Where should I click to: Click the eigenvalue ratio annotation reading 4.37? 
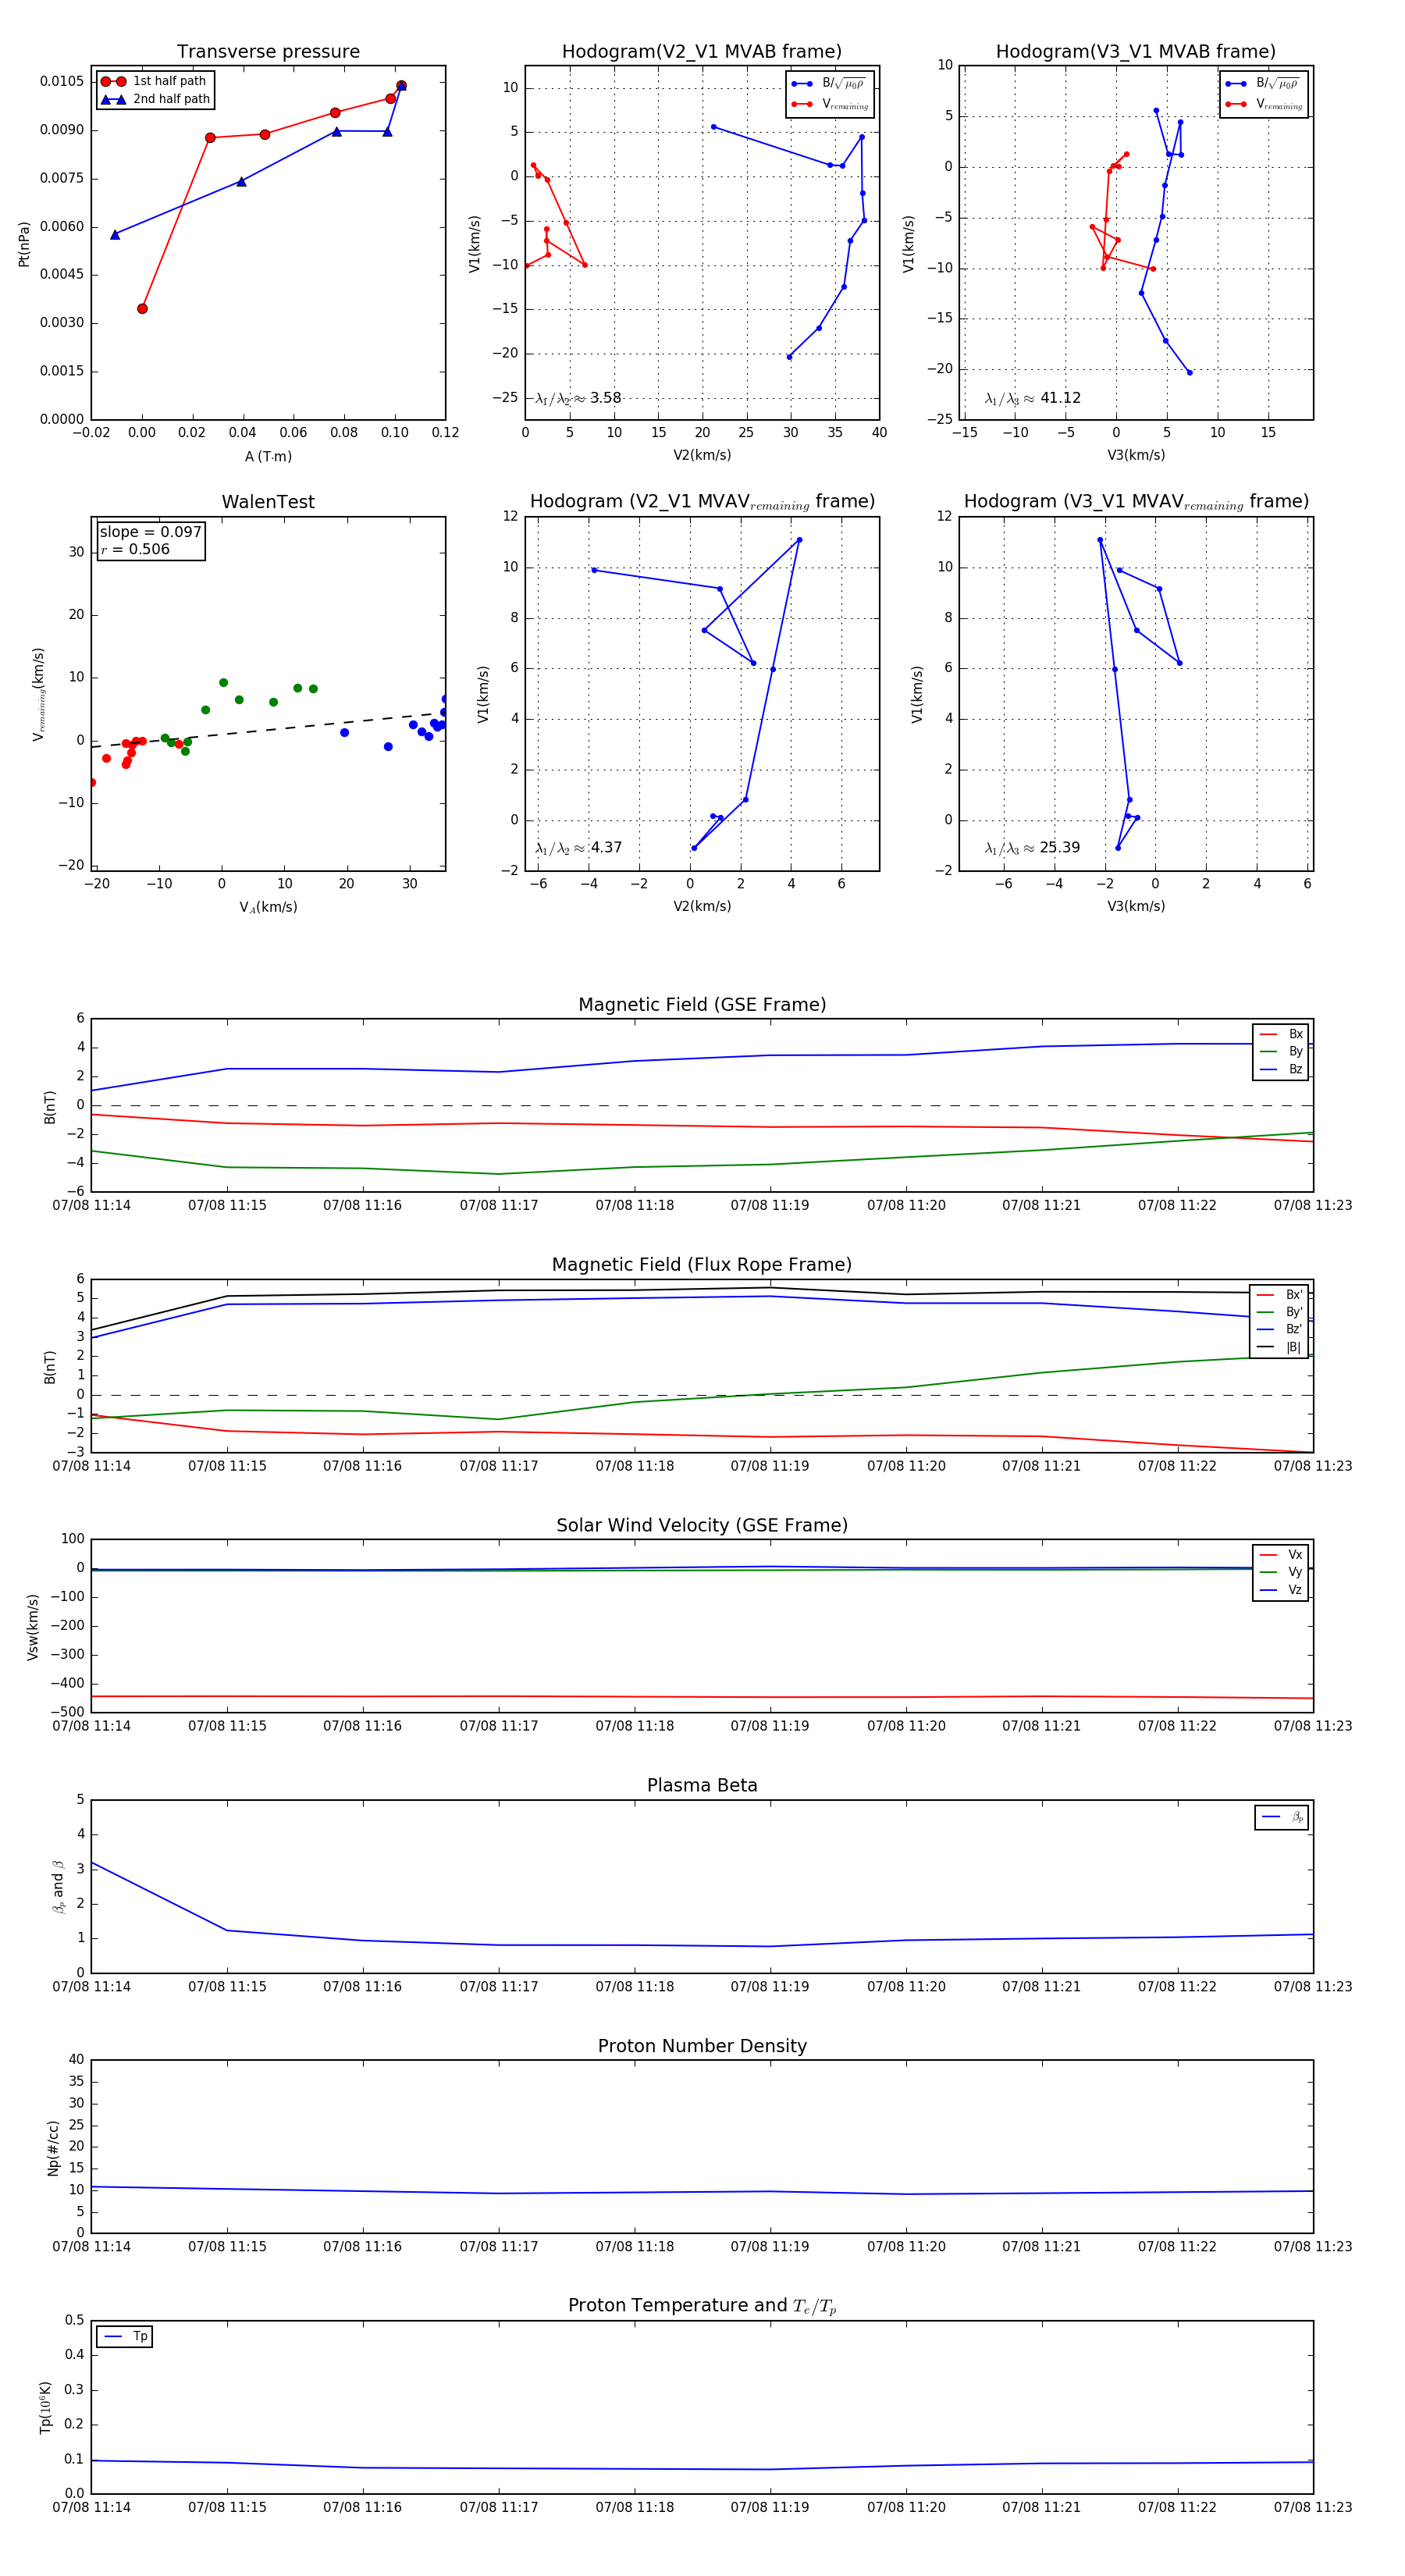[578, 848]
